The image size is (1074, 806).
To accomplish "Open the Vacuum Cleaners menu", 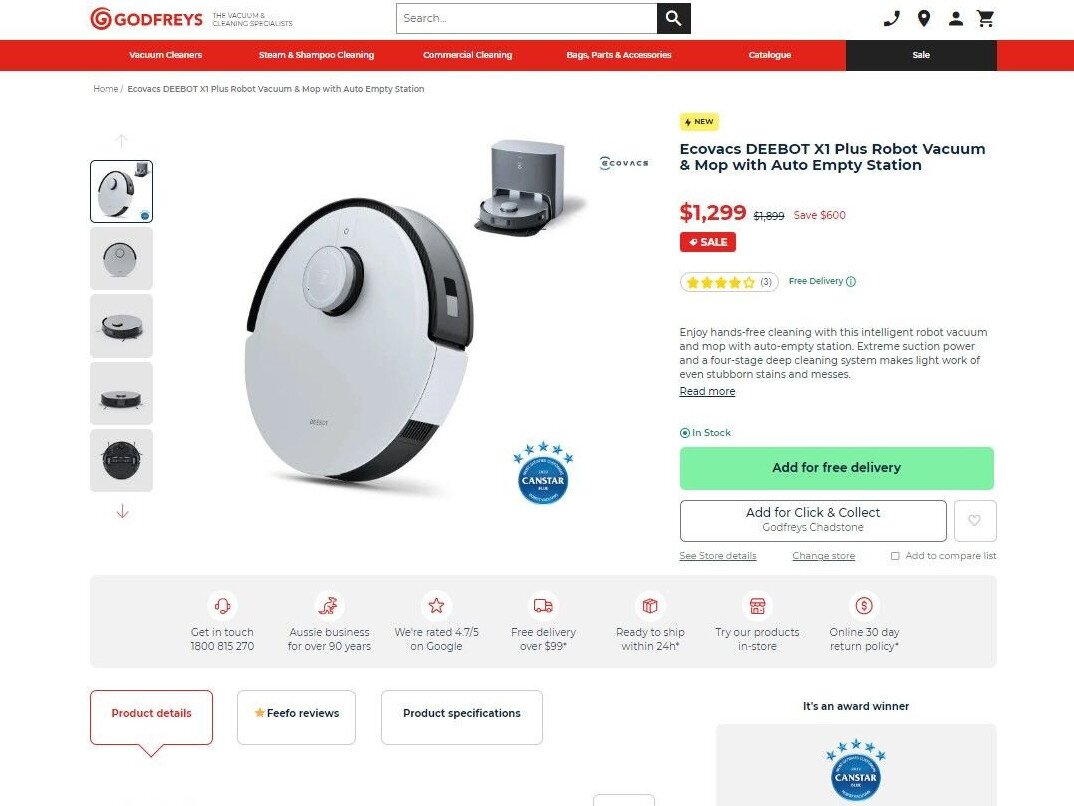I will 166,55.
